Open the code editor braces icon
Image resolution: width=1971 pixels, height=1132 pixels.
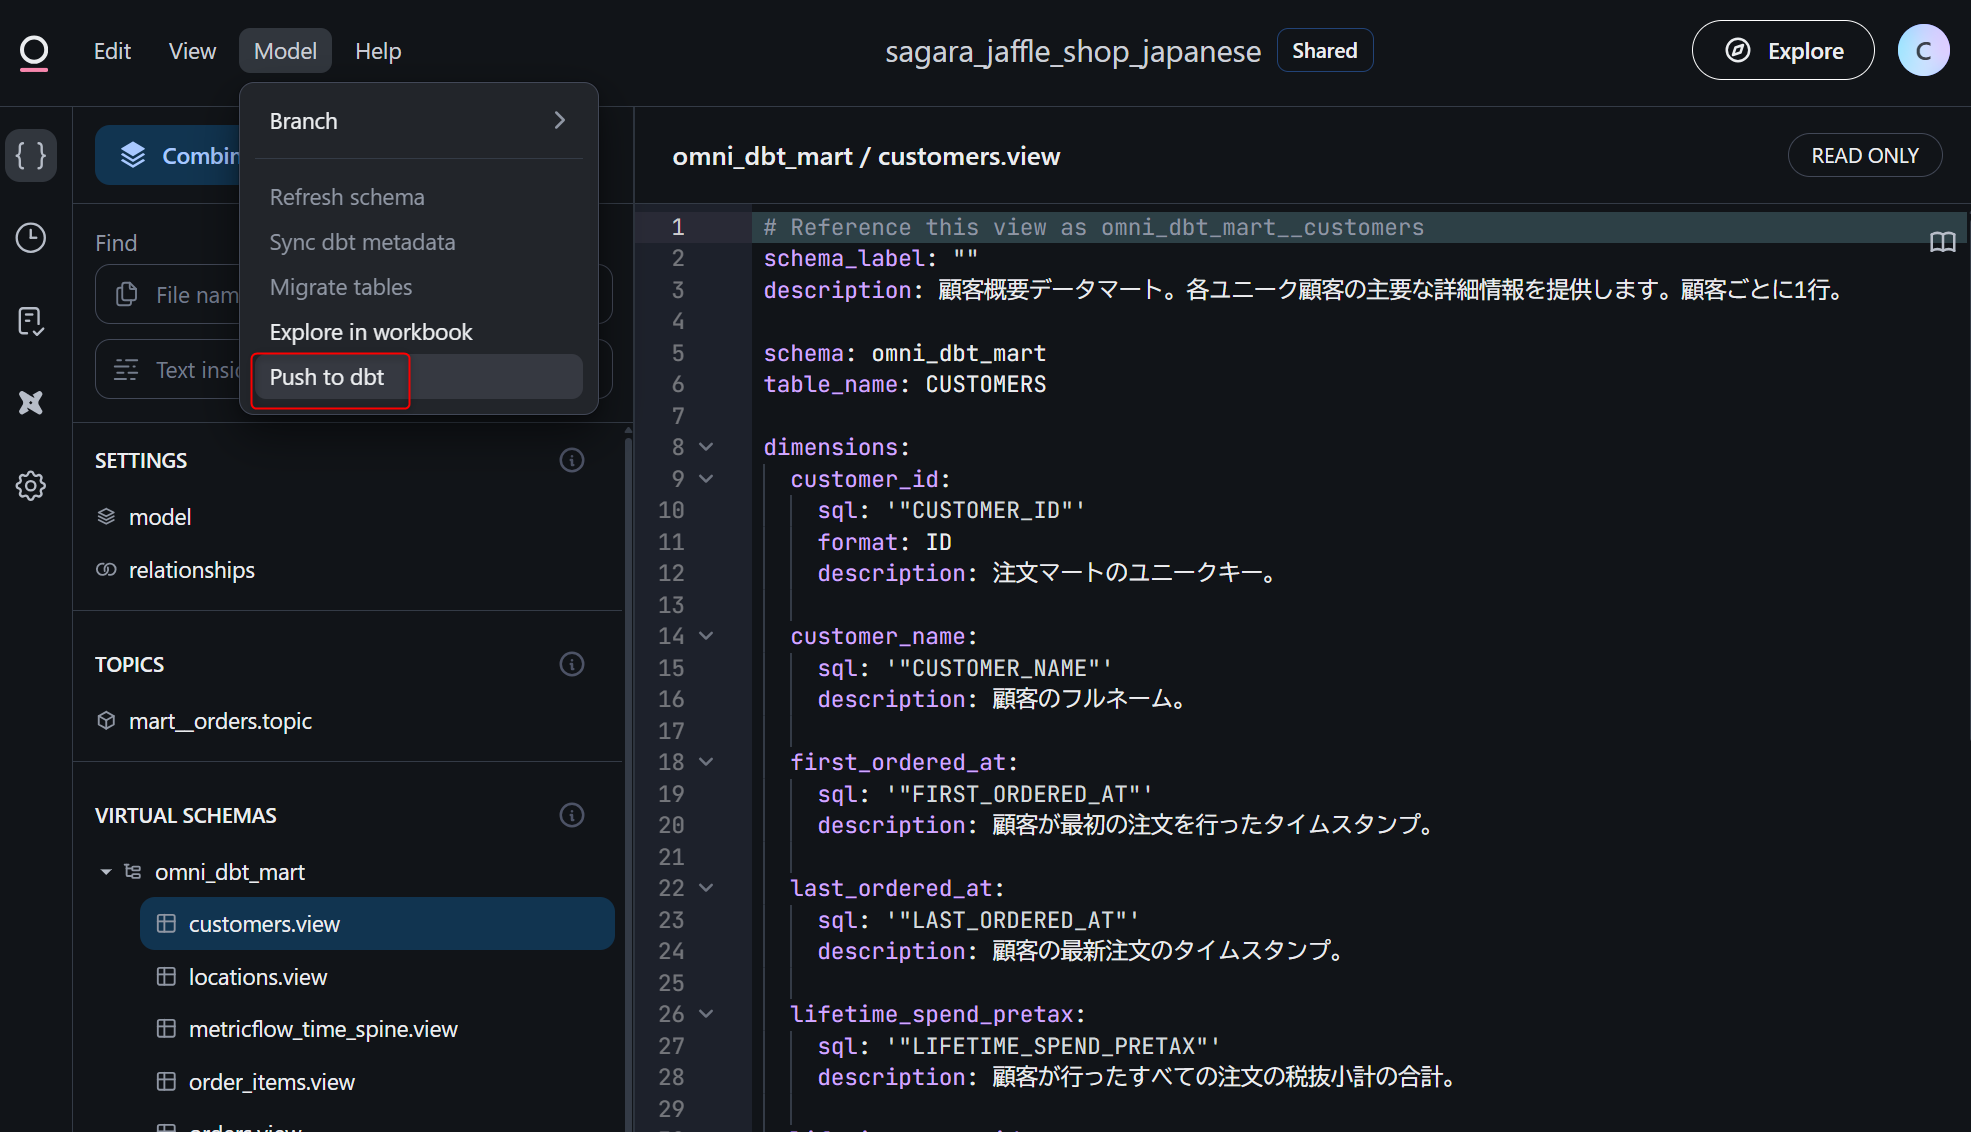point(31,155)
